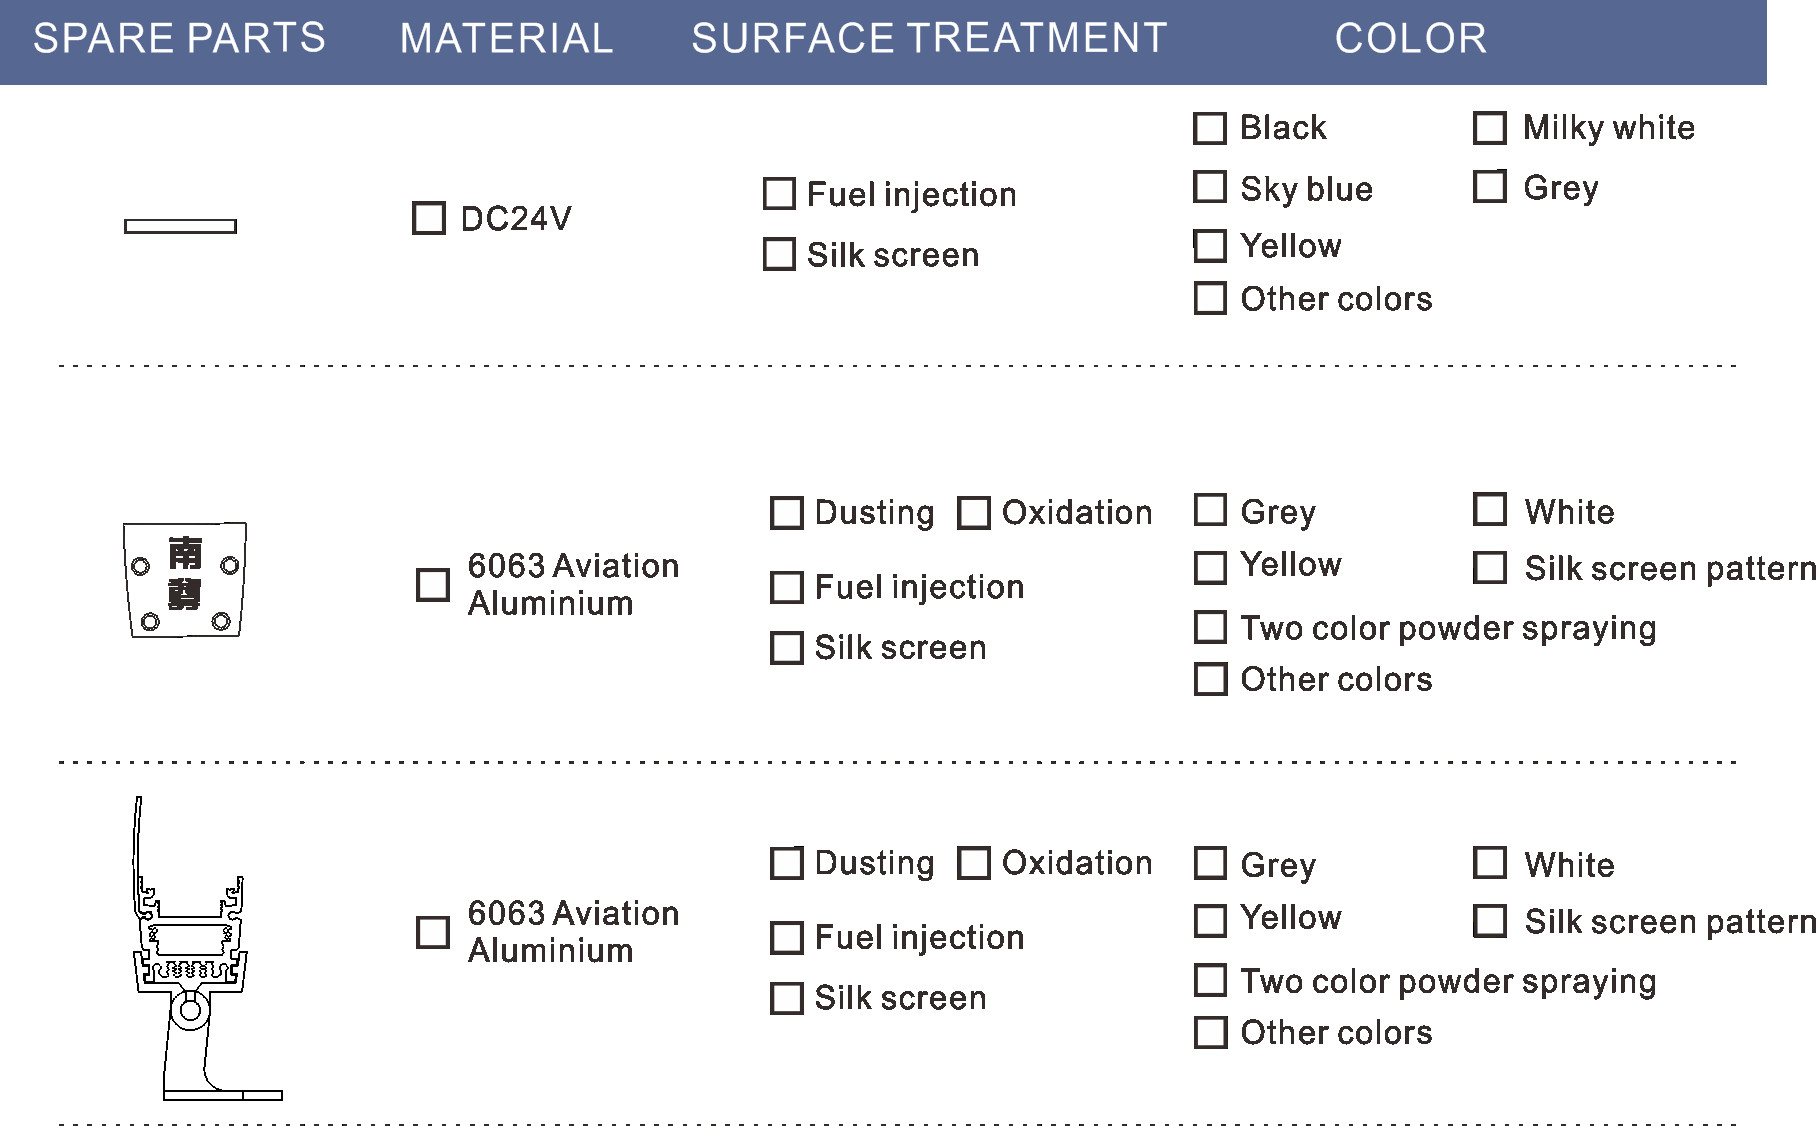Check Other colors in the DC24V row
1816x1126 pixels.
pos(1210,298)
